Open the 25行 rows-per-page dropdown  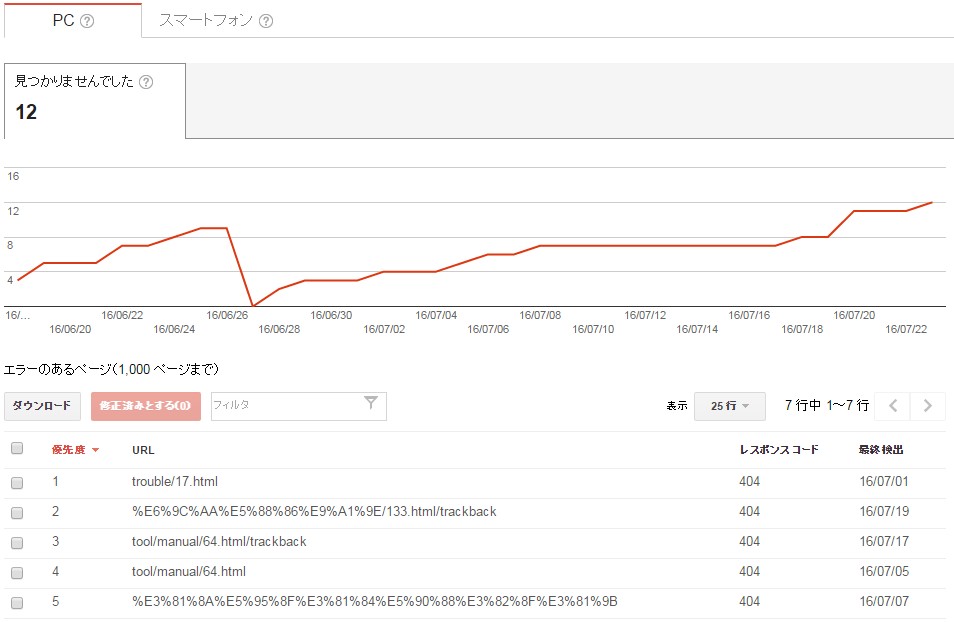[x=729, y=406]
